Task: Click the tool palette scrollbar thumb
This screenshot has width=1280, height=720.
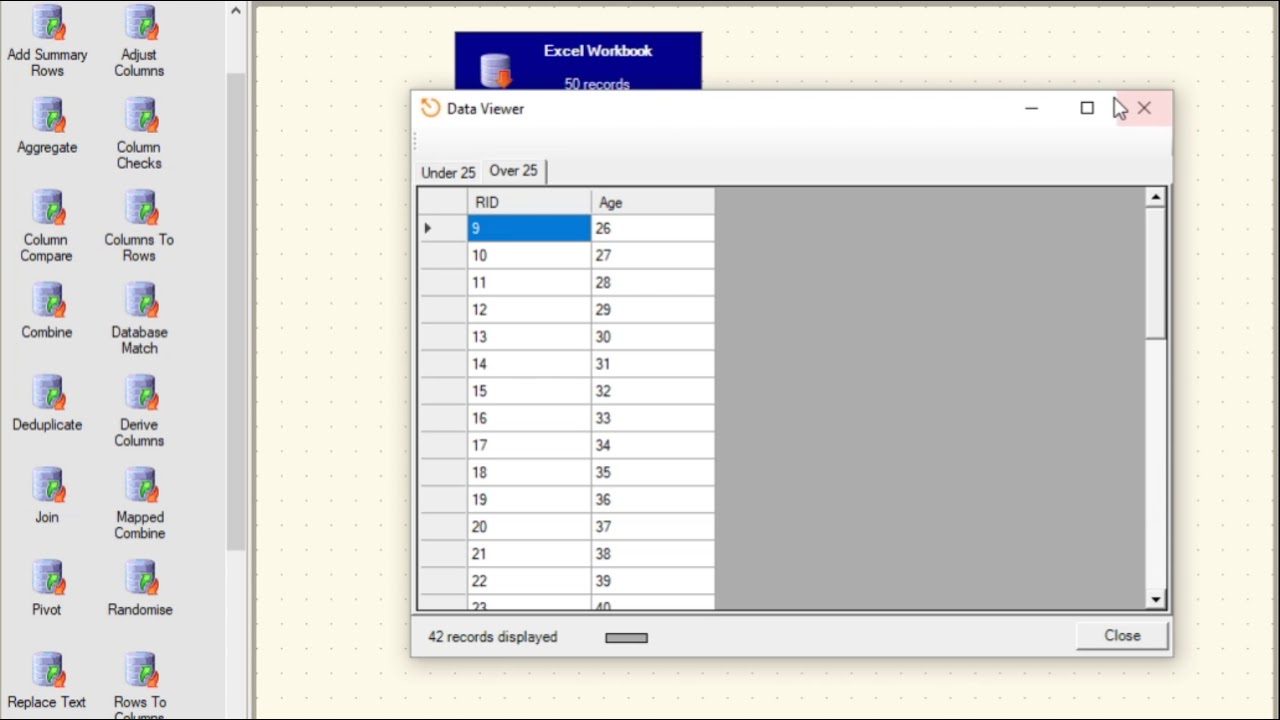Action: (236, 311)
